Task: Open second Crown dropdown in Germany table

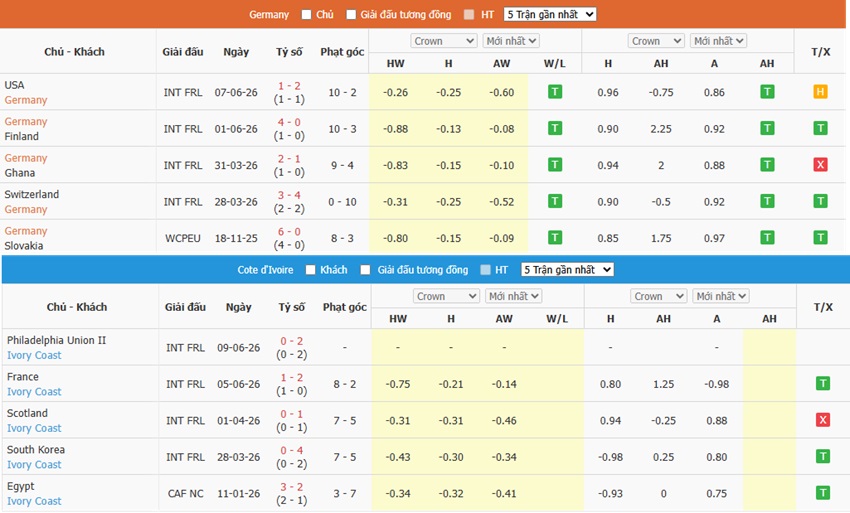Action: click(655, 41)
